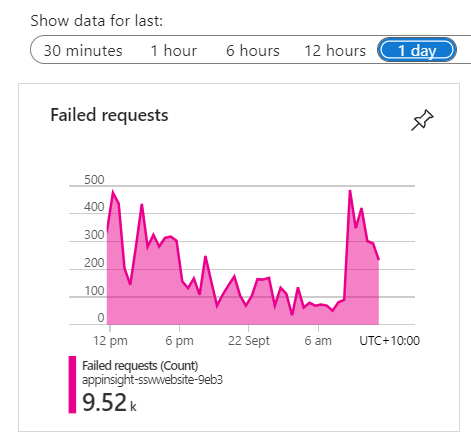Image resolution: width=471 pixels, height=436 pixels.
Task: Click the chart peak near 12 pm
Action: pyautogui.click(x=113, y=191)
